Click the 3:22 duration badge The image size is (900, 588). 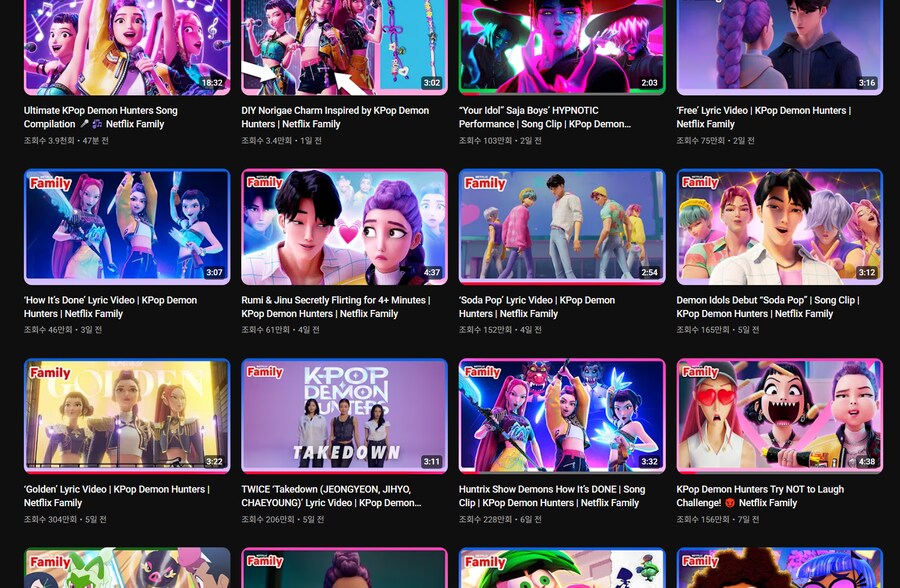[214, 462]
